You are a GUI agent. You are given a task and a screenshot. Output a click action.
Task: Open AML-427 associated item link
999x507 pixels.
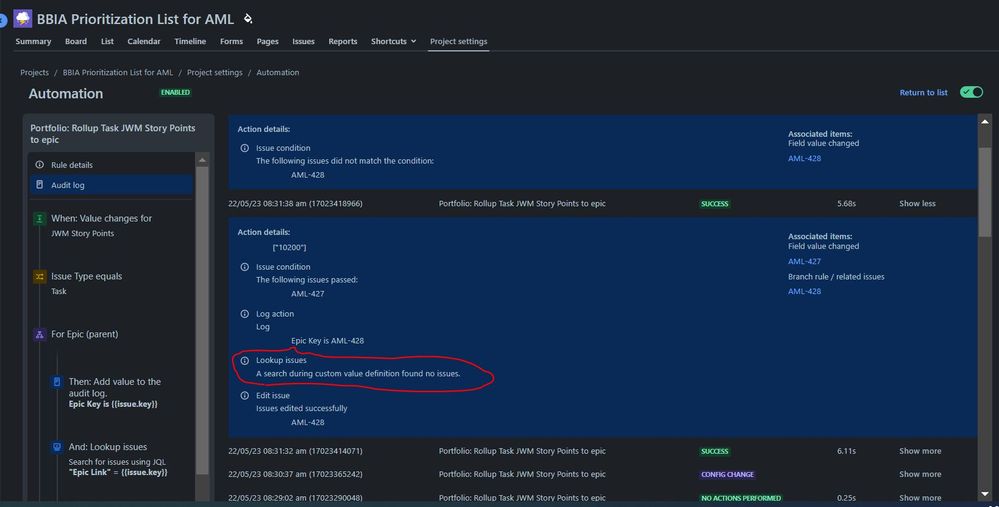click(x=804, y=262)
